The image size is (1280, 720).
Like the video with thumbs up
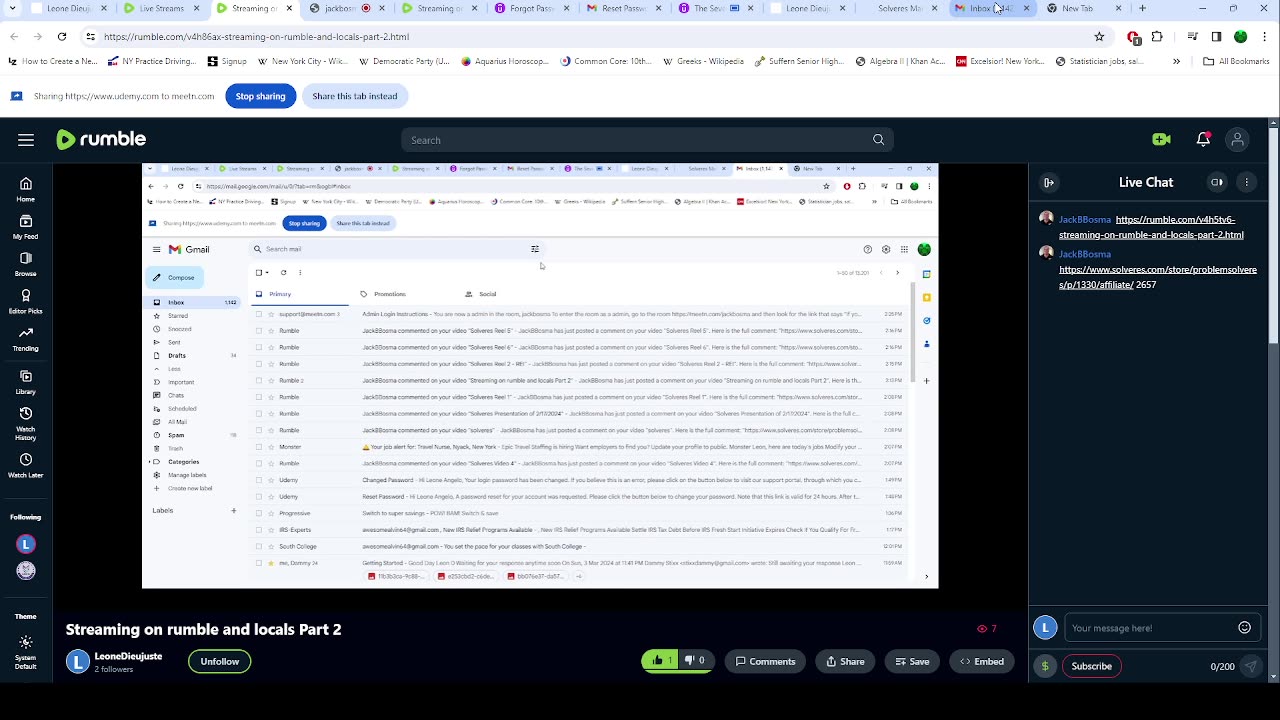[x=662, y=661]
